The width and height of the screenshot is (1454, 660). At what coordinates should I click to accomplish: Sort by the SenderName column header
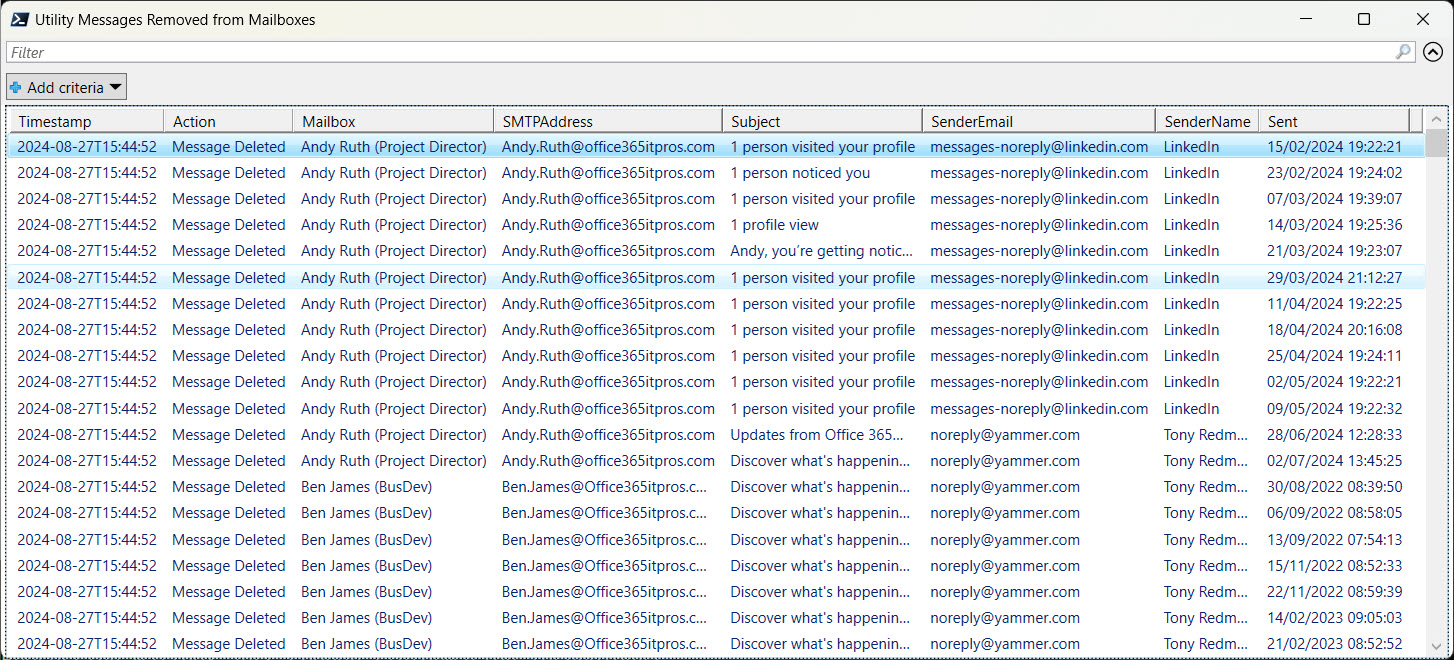pyautogui.click(x=1207, y=120)
